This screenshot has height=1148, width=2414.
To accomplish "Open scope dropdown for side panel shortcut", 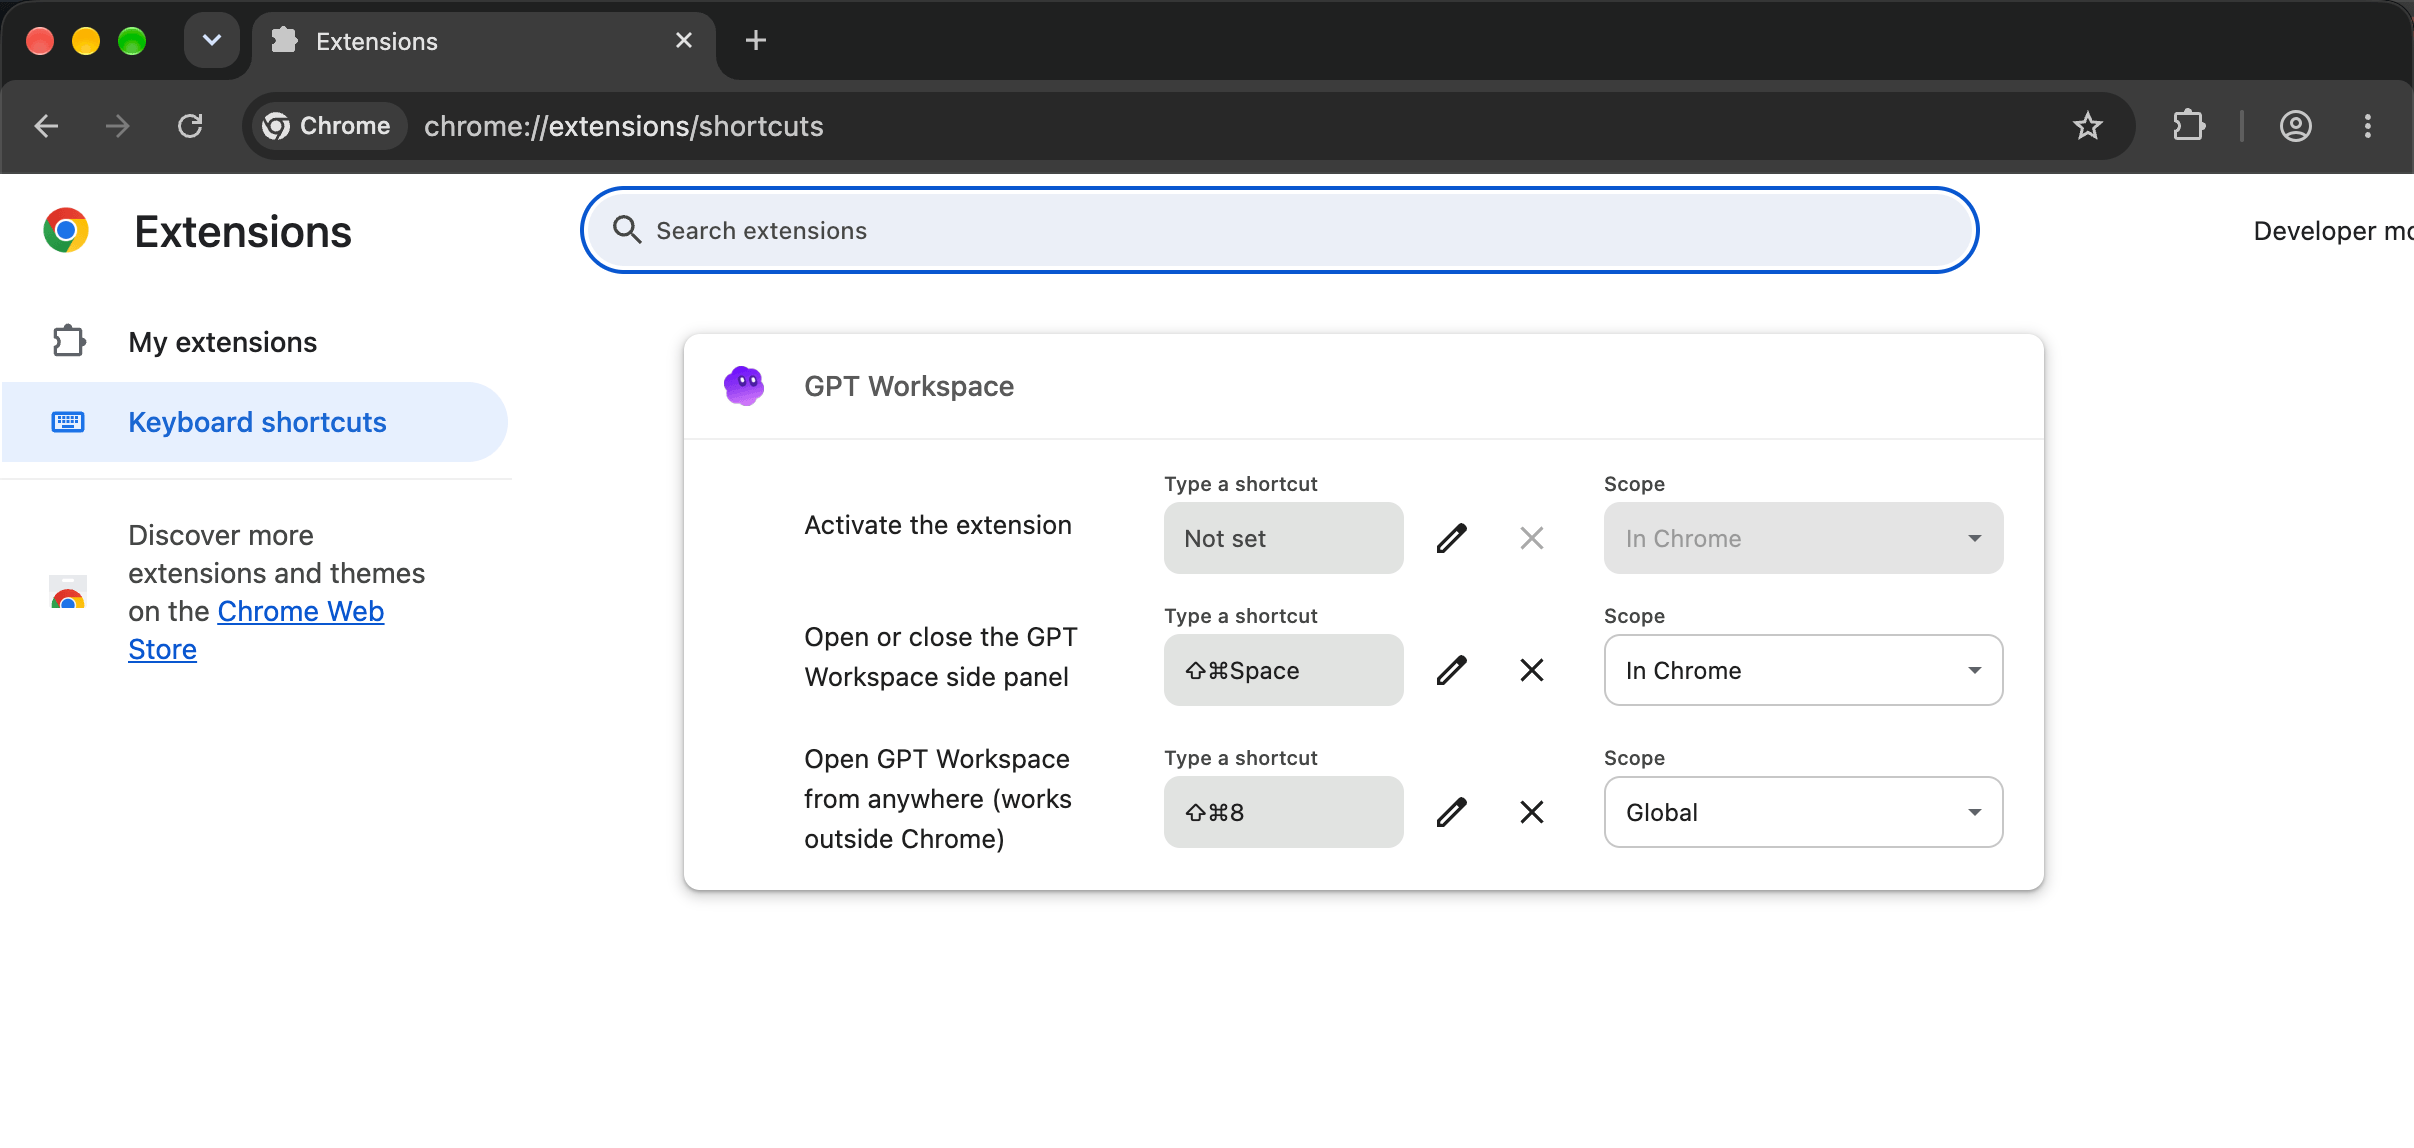I will pyautogui.click(x=1803, y=670).
